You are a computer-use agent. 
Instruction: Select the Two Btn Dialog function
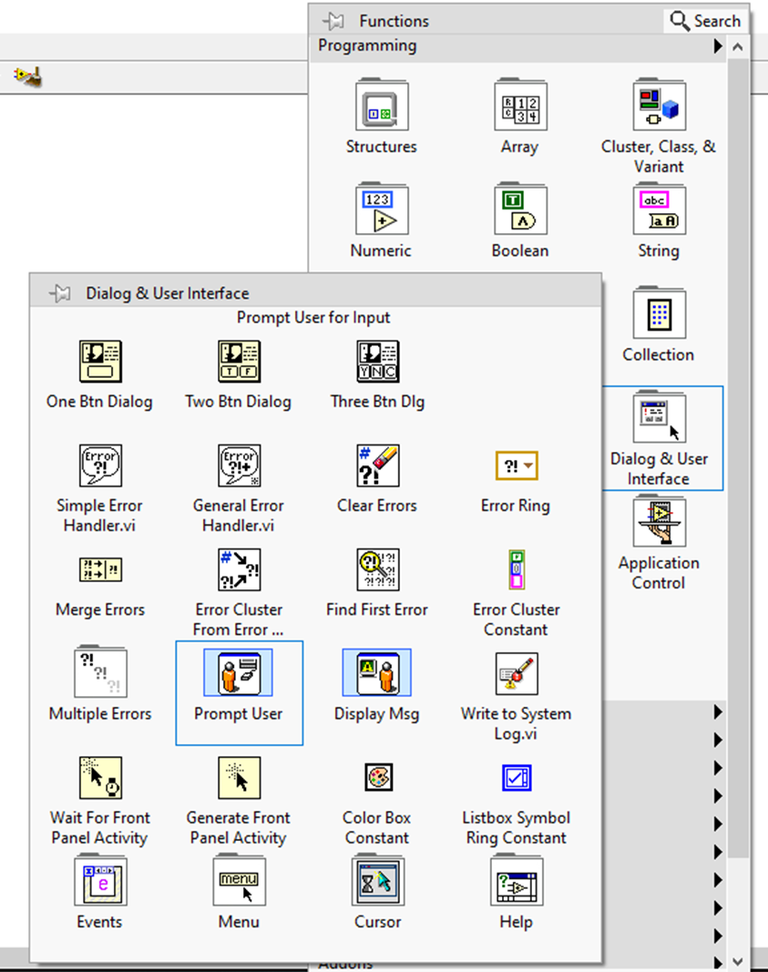[239, 361]
